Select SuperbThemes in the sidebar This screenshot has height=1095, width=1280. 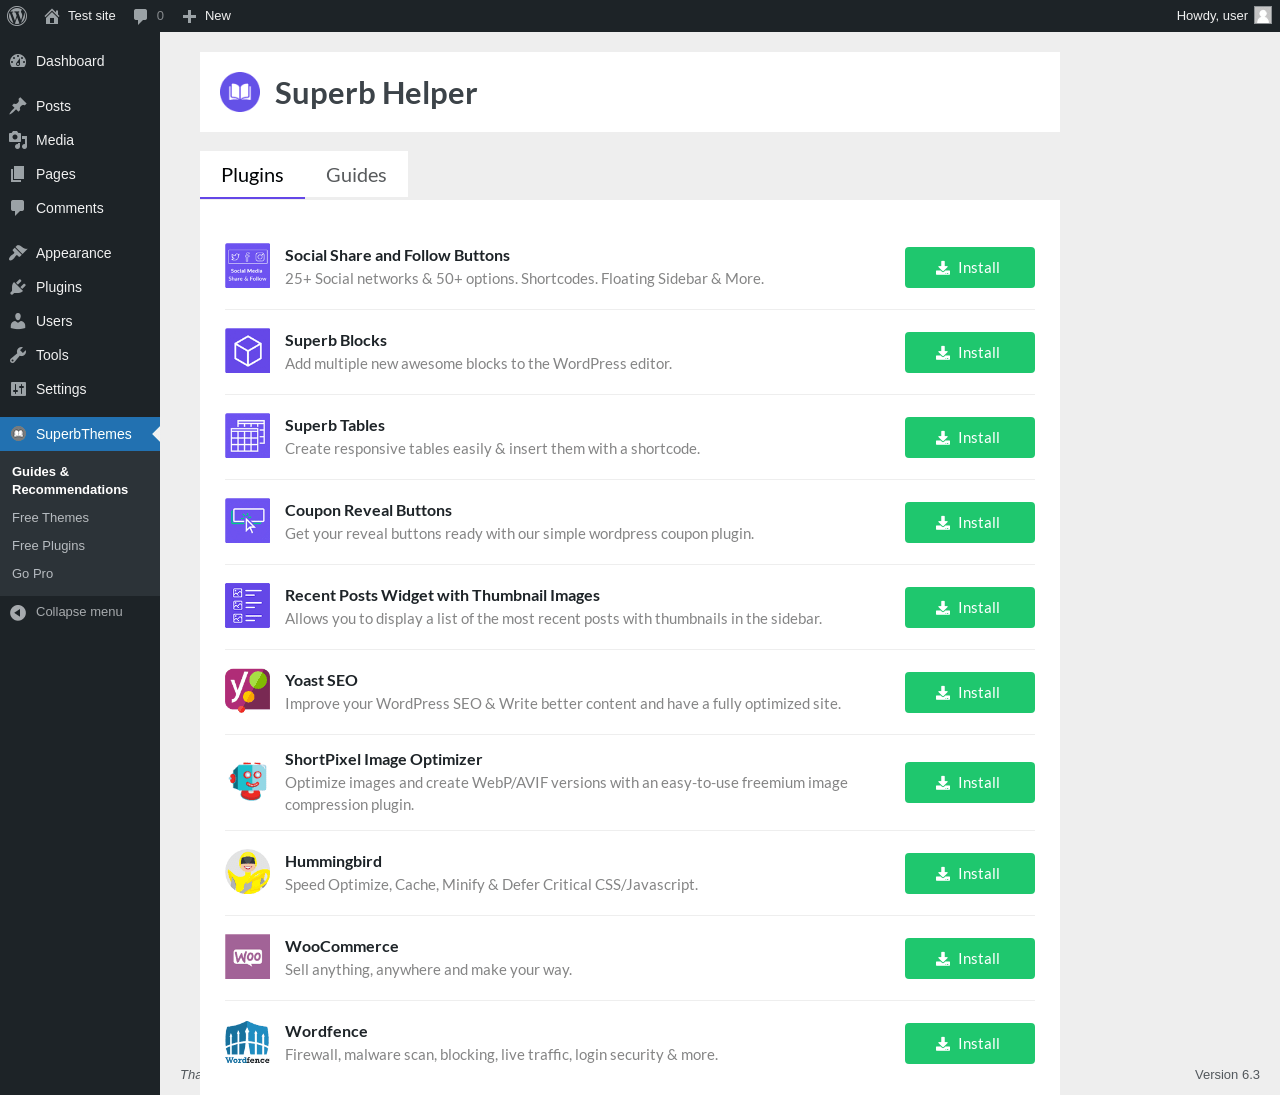80,434
